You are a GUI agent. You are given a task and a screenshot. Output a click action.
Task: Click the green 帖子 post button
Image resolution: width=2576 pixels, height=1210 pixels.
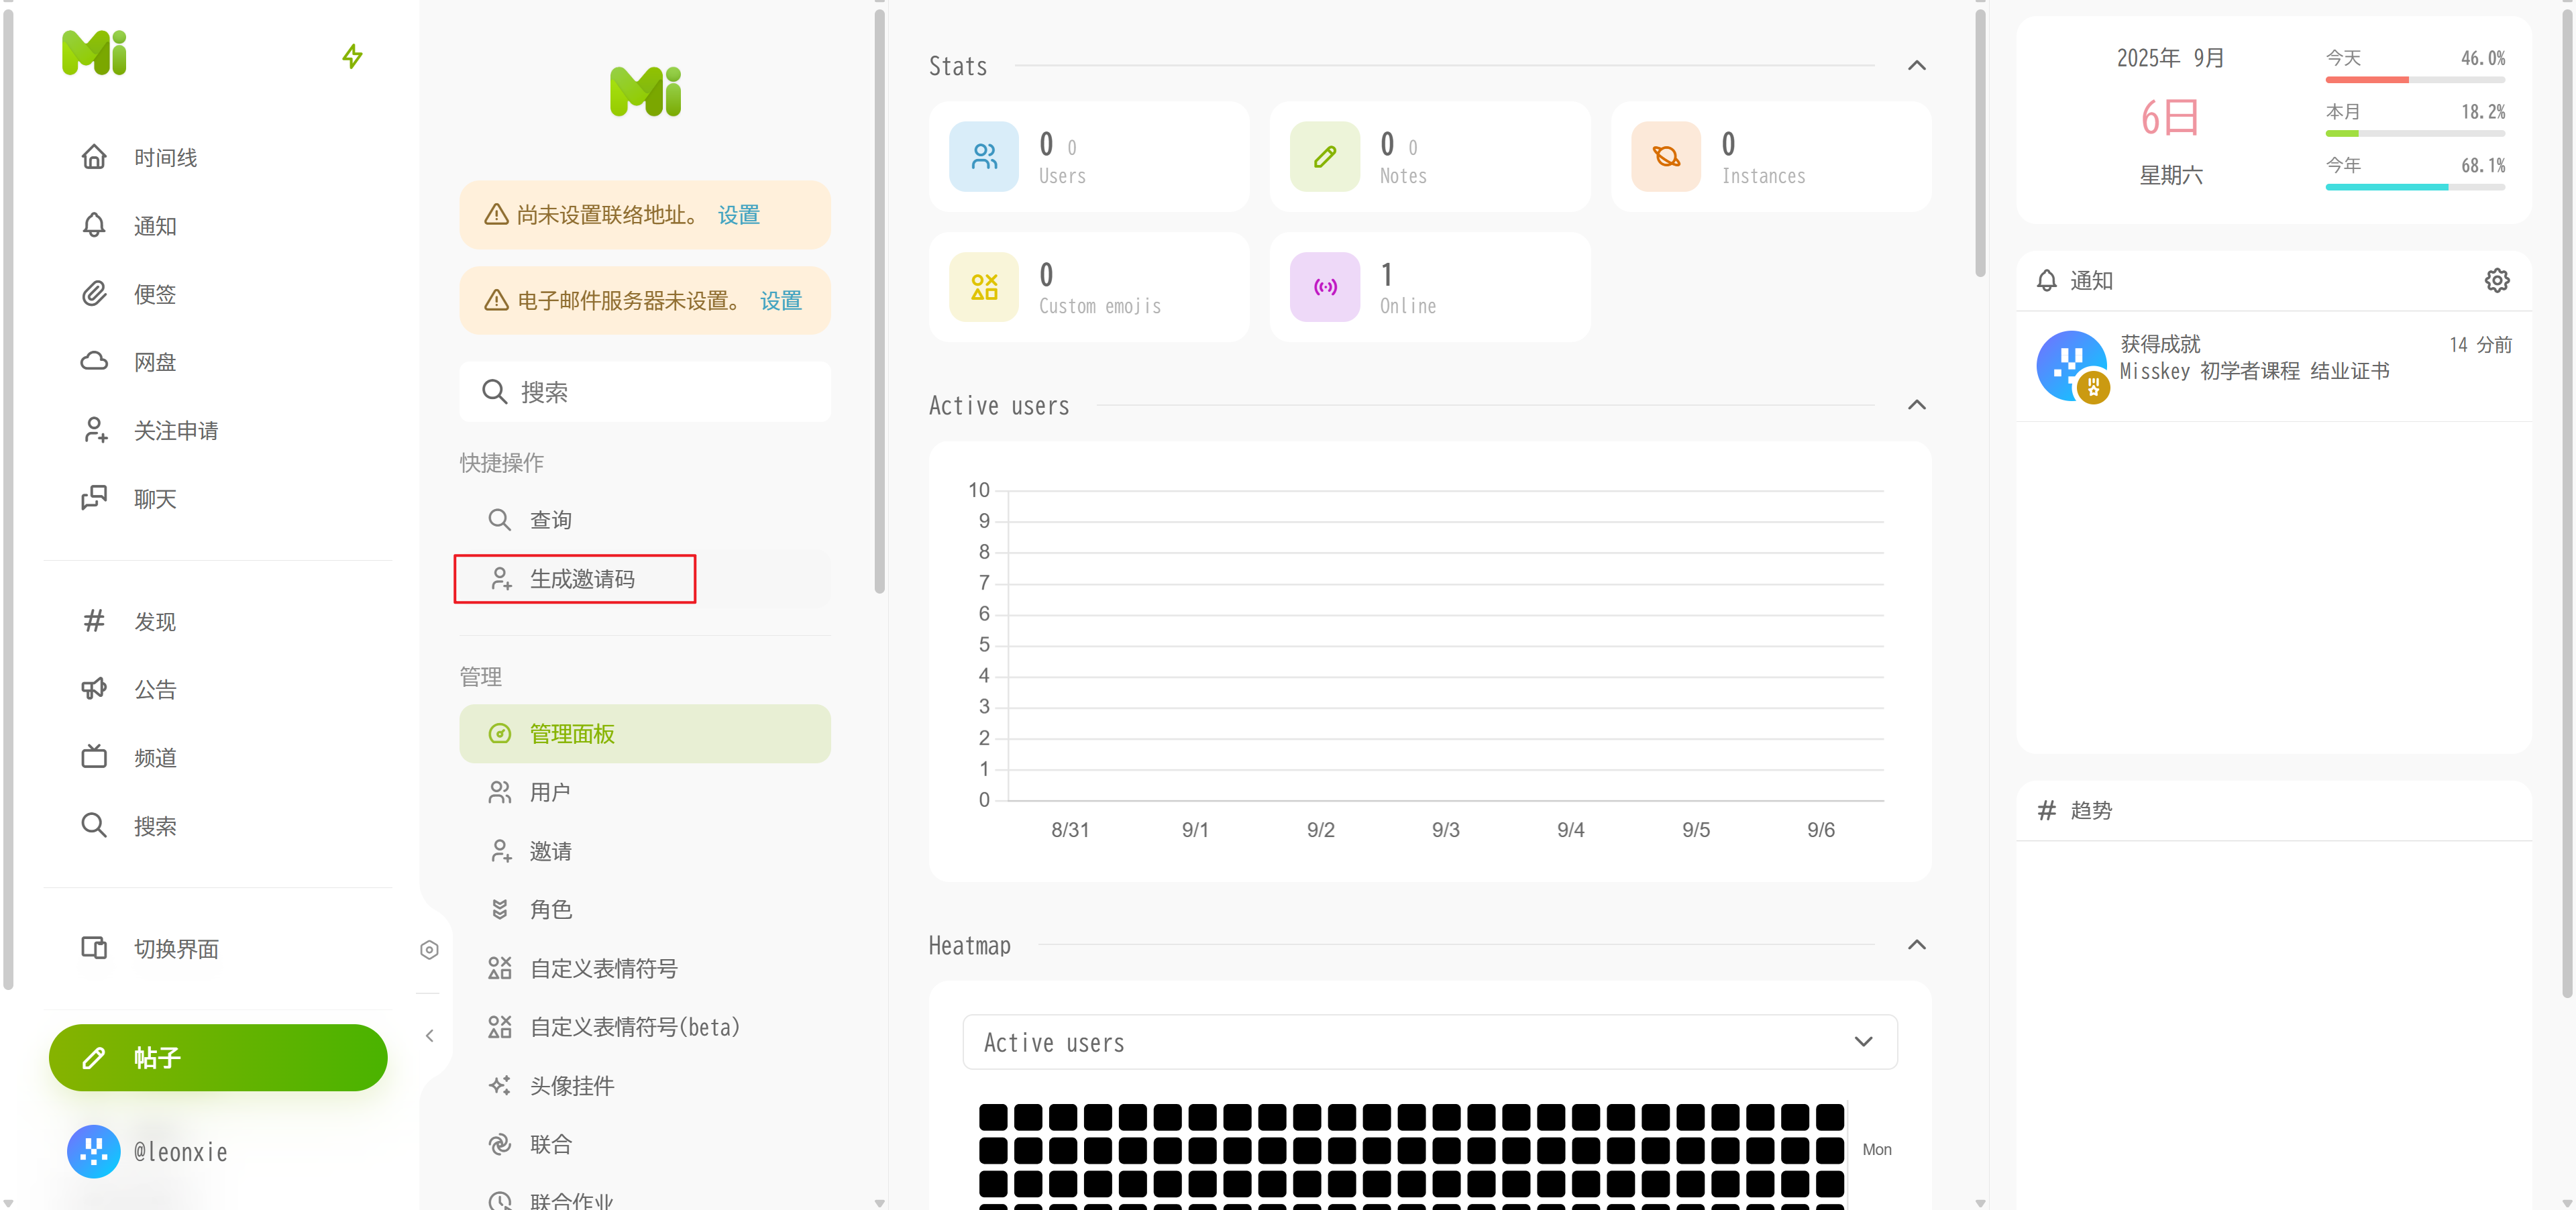pyautogui.click(x=218, y=1057)
